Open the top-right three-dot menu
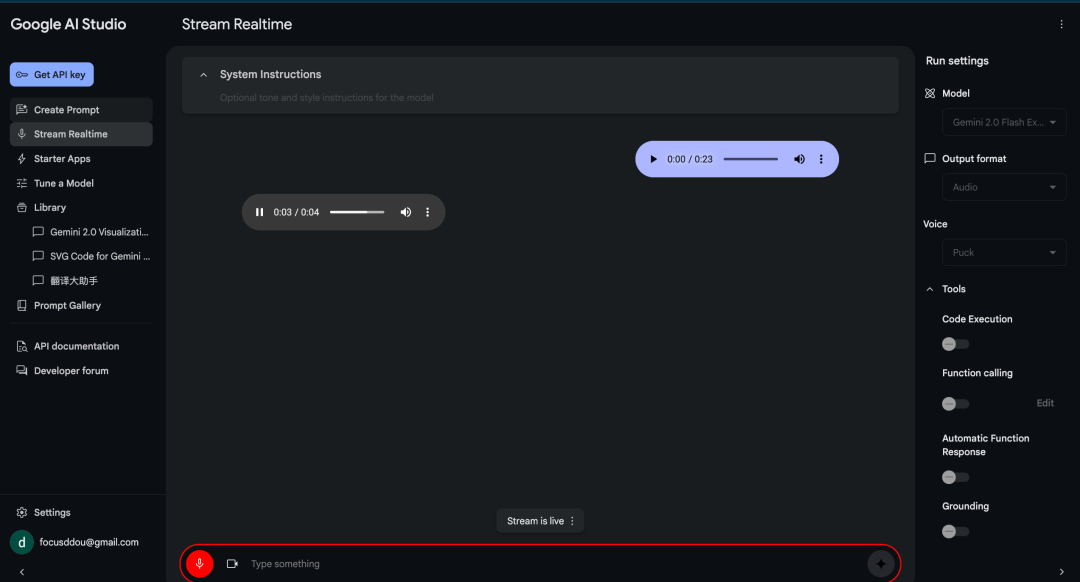 click(x=1061, y=24)
